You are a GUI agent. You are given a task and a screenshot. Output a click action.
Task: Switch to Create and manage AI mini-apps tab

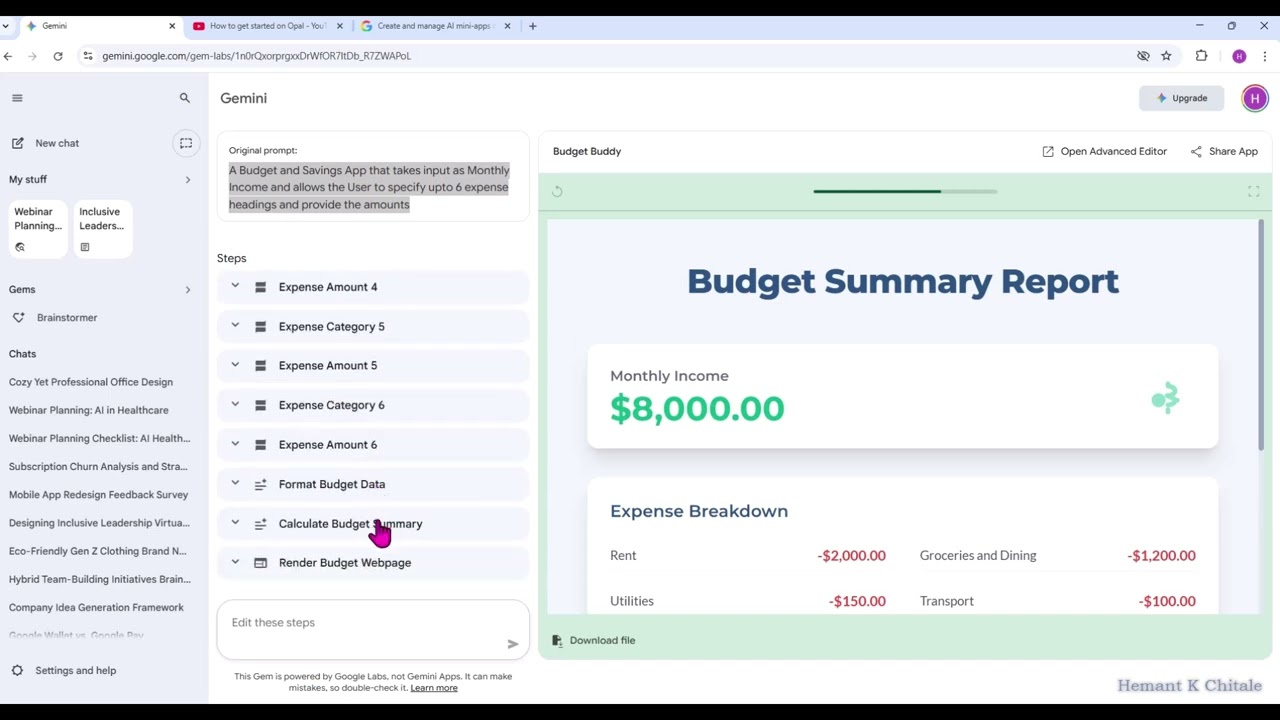pos(435,26)
